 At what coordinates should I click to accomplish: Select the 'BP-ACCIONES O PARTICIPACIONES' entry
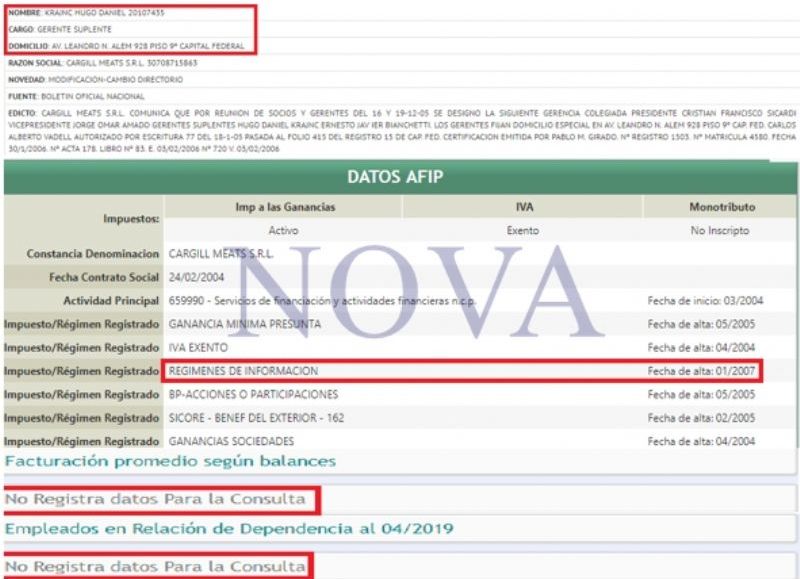click(x=253, y=394)
